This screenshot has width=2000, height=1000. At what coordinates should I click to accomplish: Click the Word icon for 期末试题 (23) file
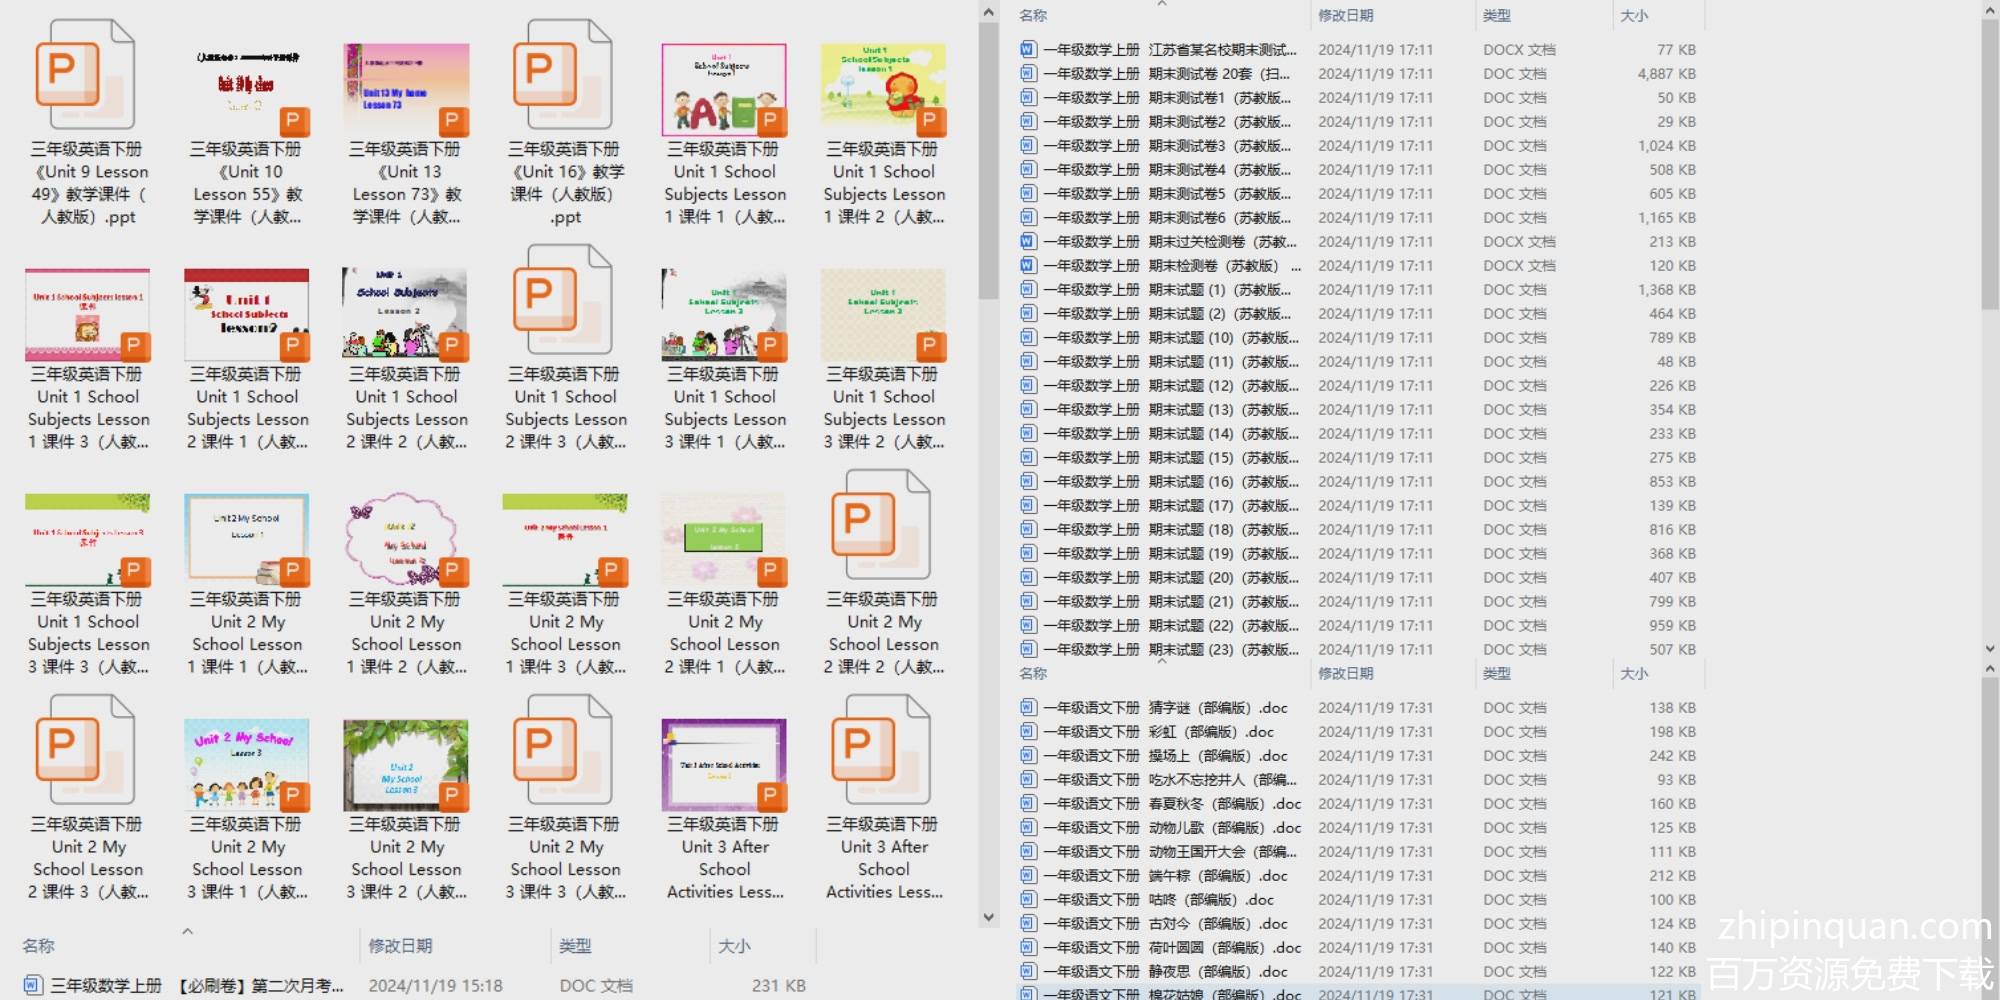point(1028,649)
